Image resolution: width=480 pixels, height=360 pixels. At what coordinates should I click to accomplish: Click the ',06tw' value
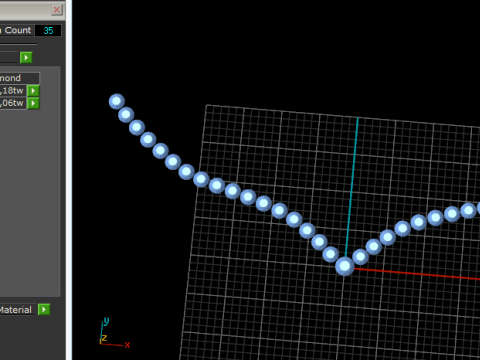pyautogui.click(x=13, y=103)
